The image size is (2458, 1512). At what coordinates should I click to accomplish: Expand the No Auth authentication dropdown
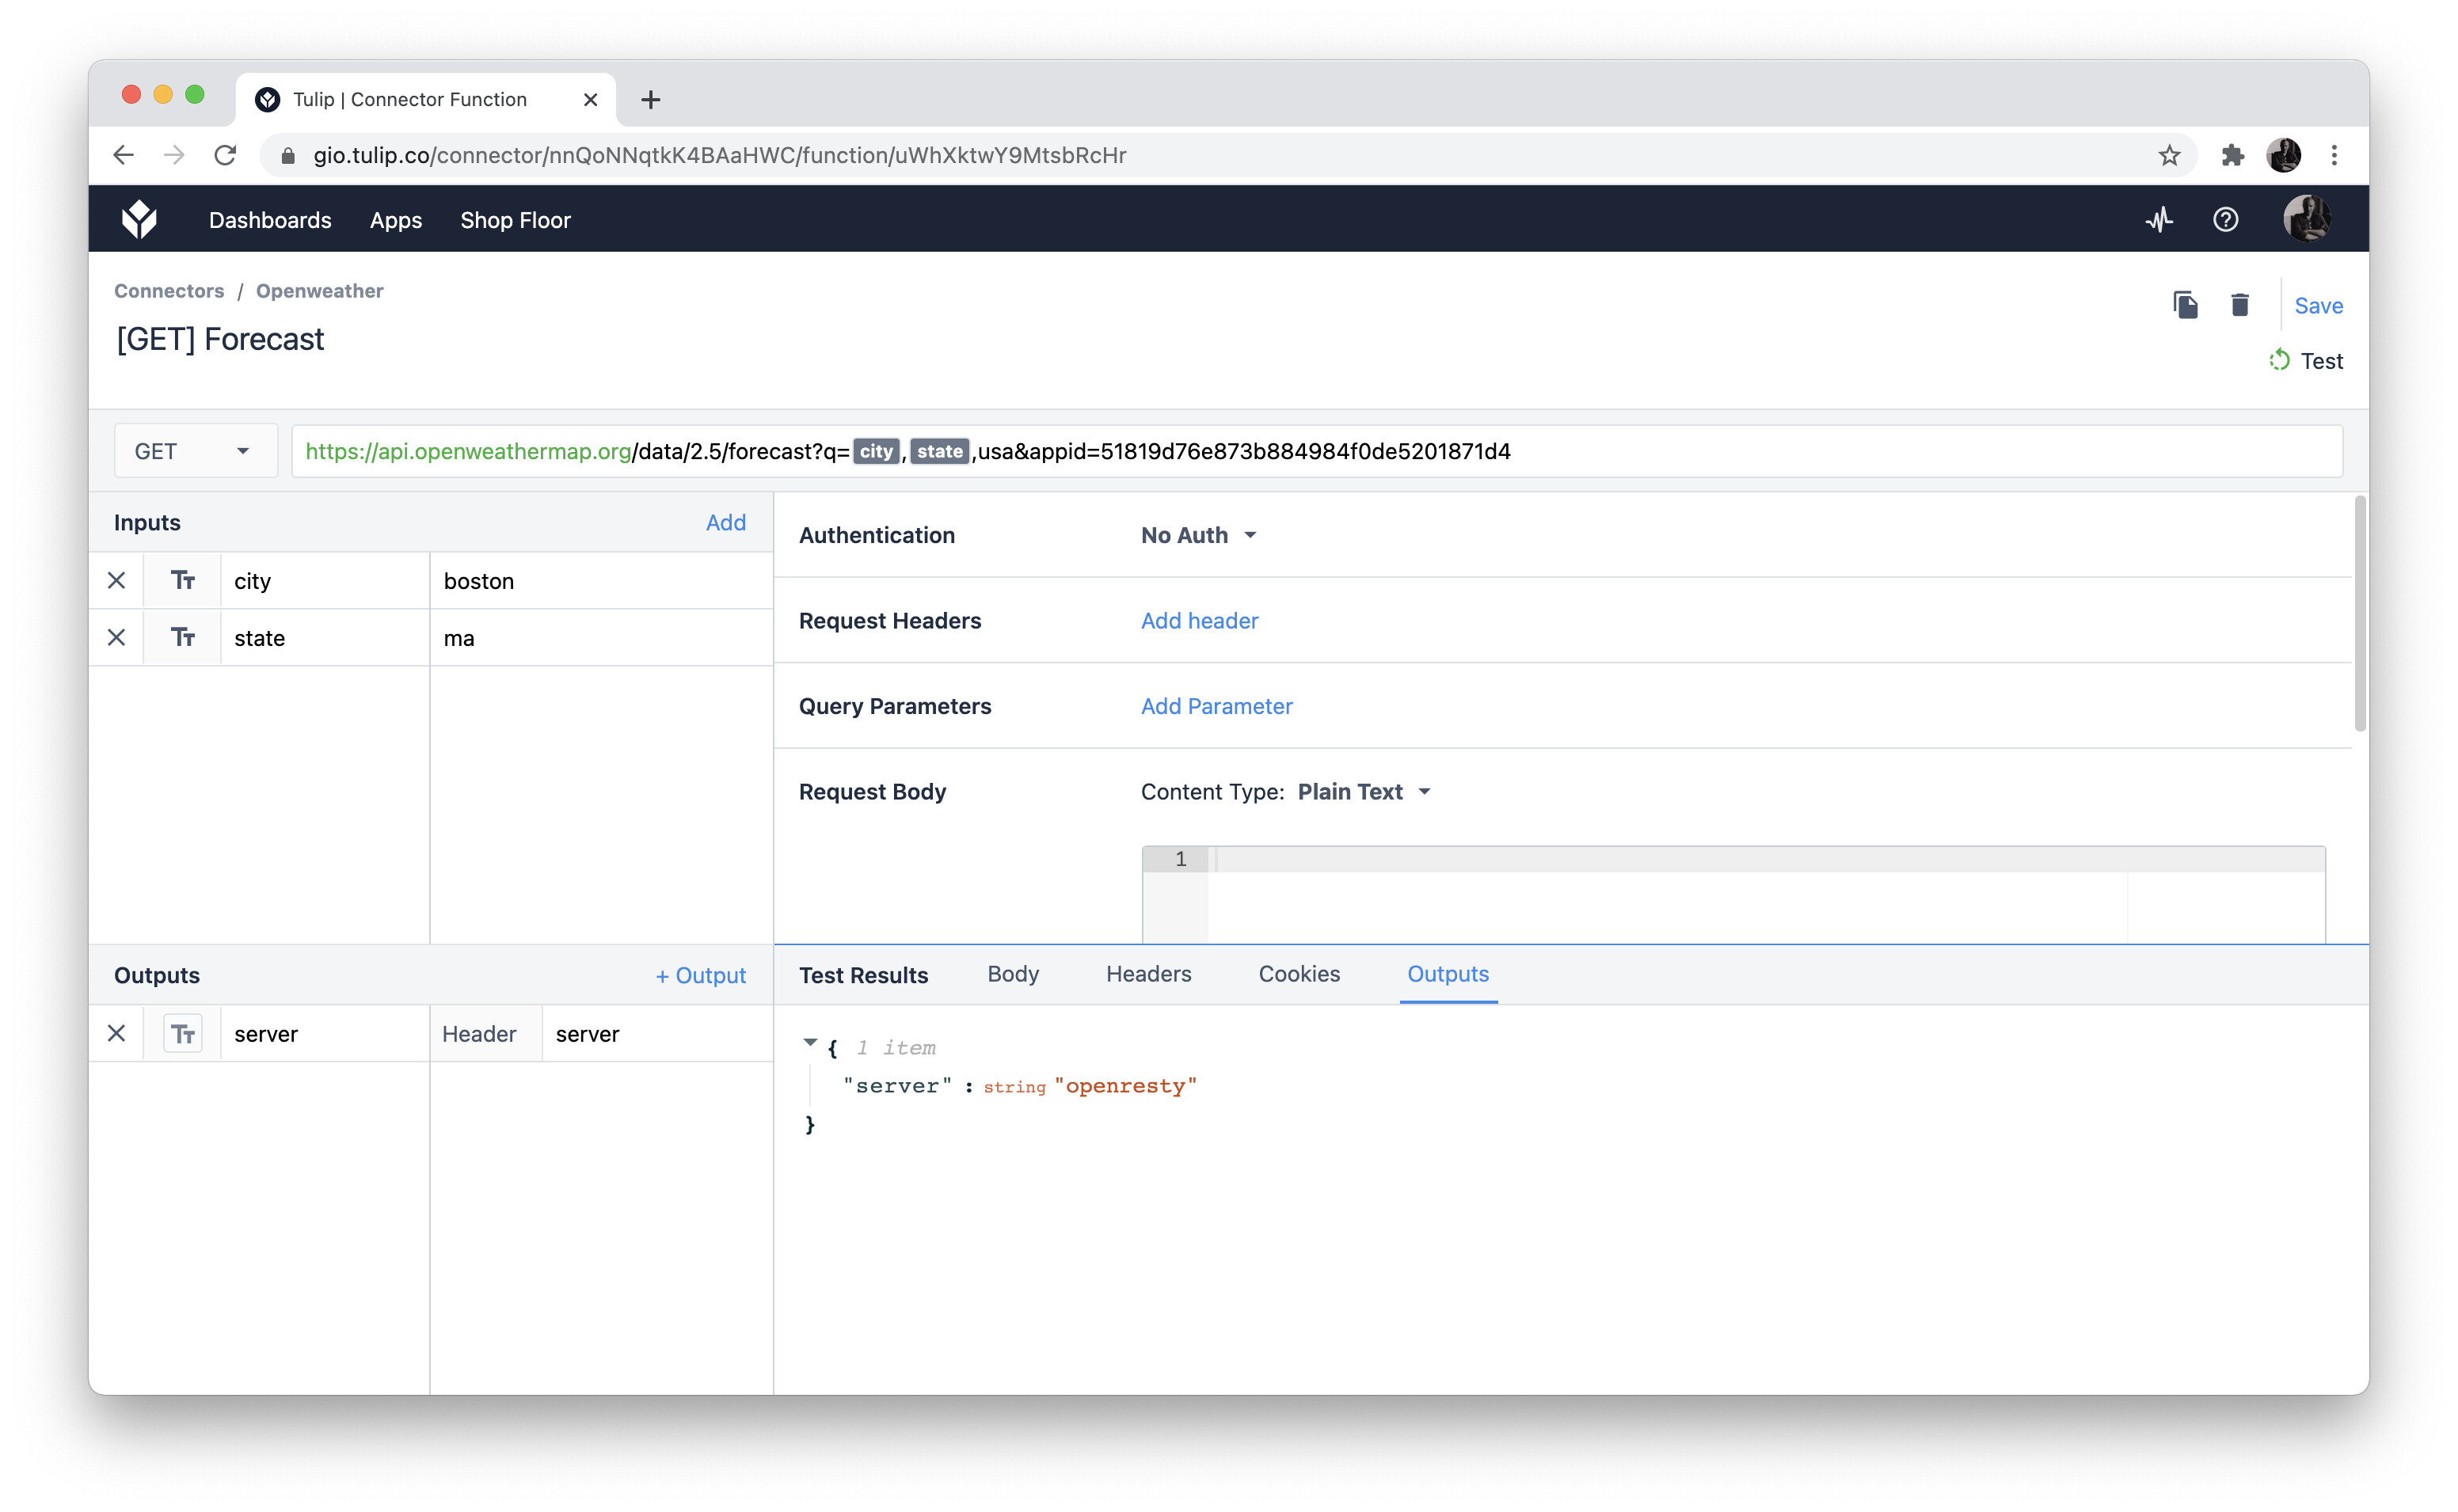[1198, 536]
